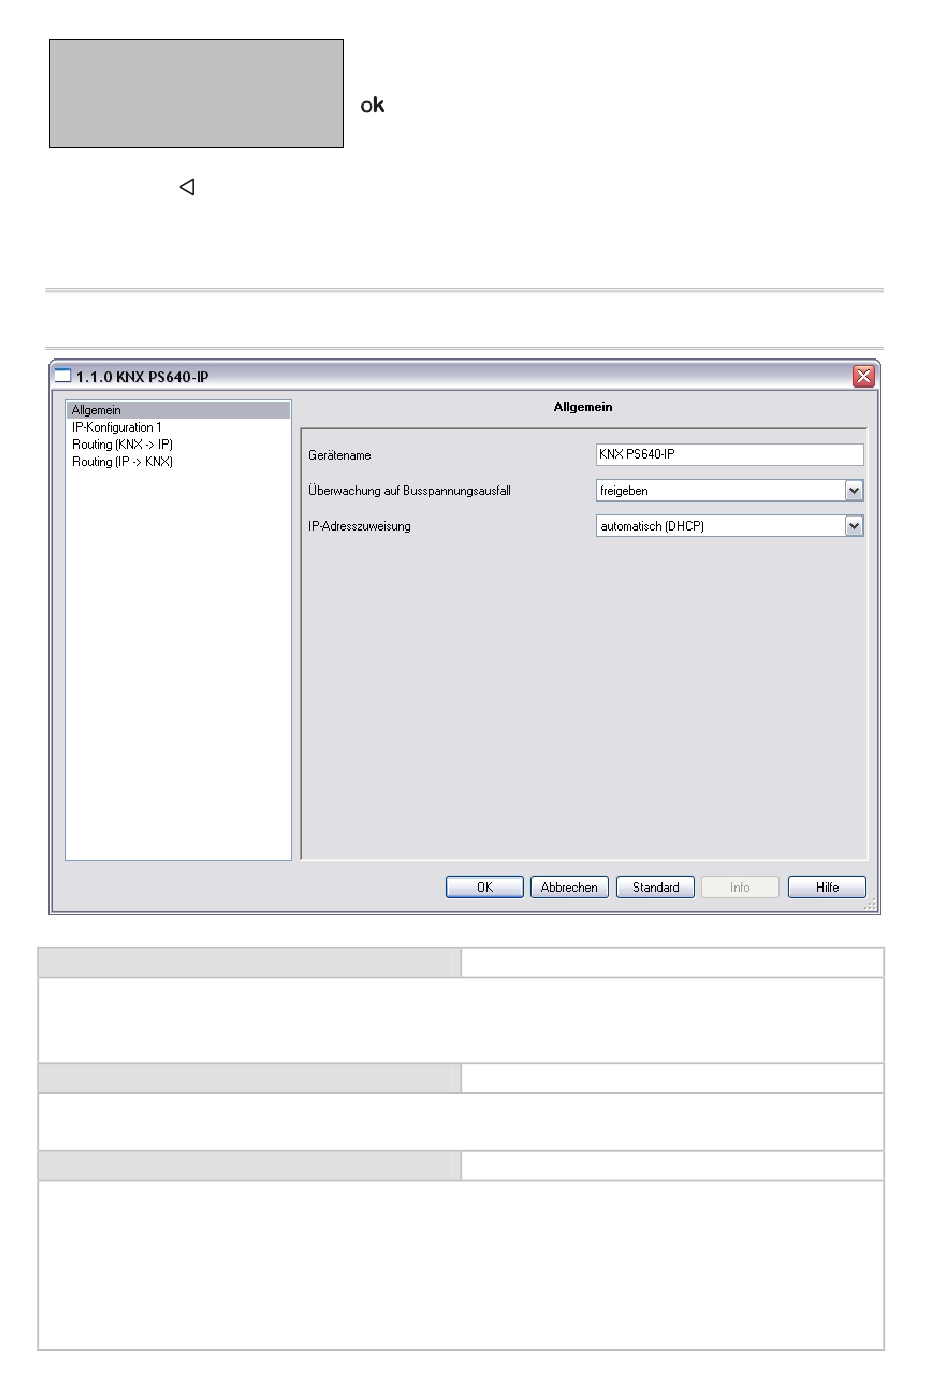Click the 'automatisch (DHCP)' combo box value
The height and width of the screenshot is (1397, 950).
720,526
